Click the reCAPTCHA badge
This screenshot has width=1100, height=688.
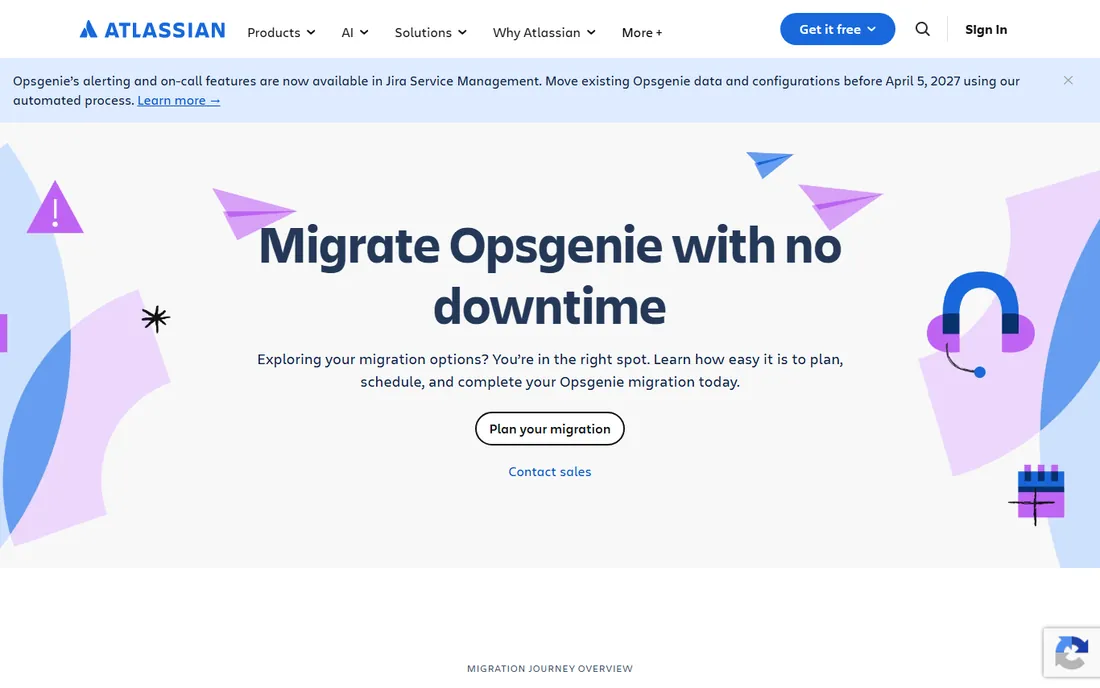click(x=1071, y=653)
